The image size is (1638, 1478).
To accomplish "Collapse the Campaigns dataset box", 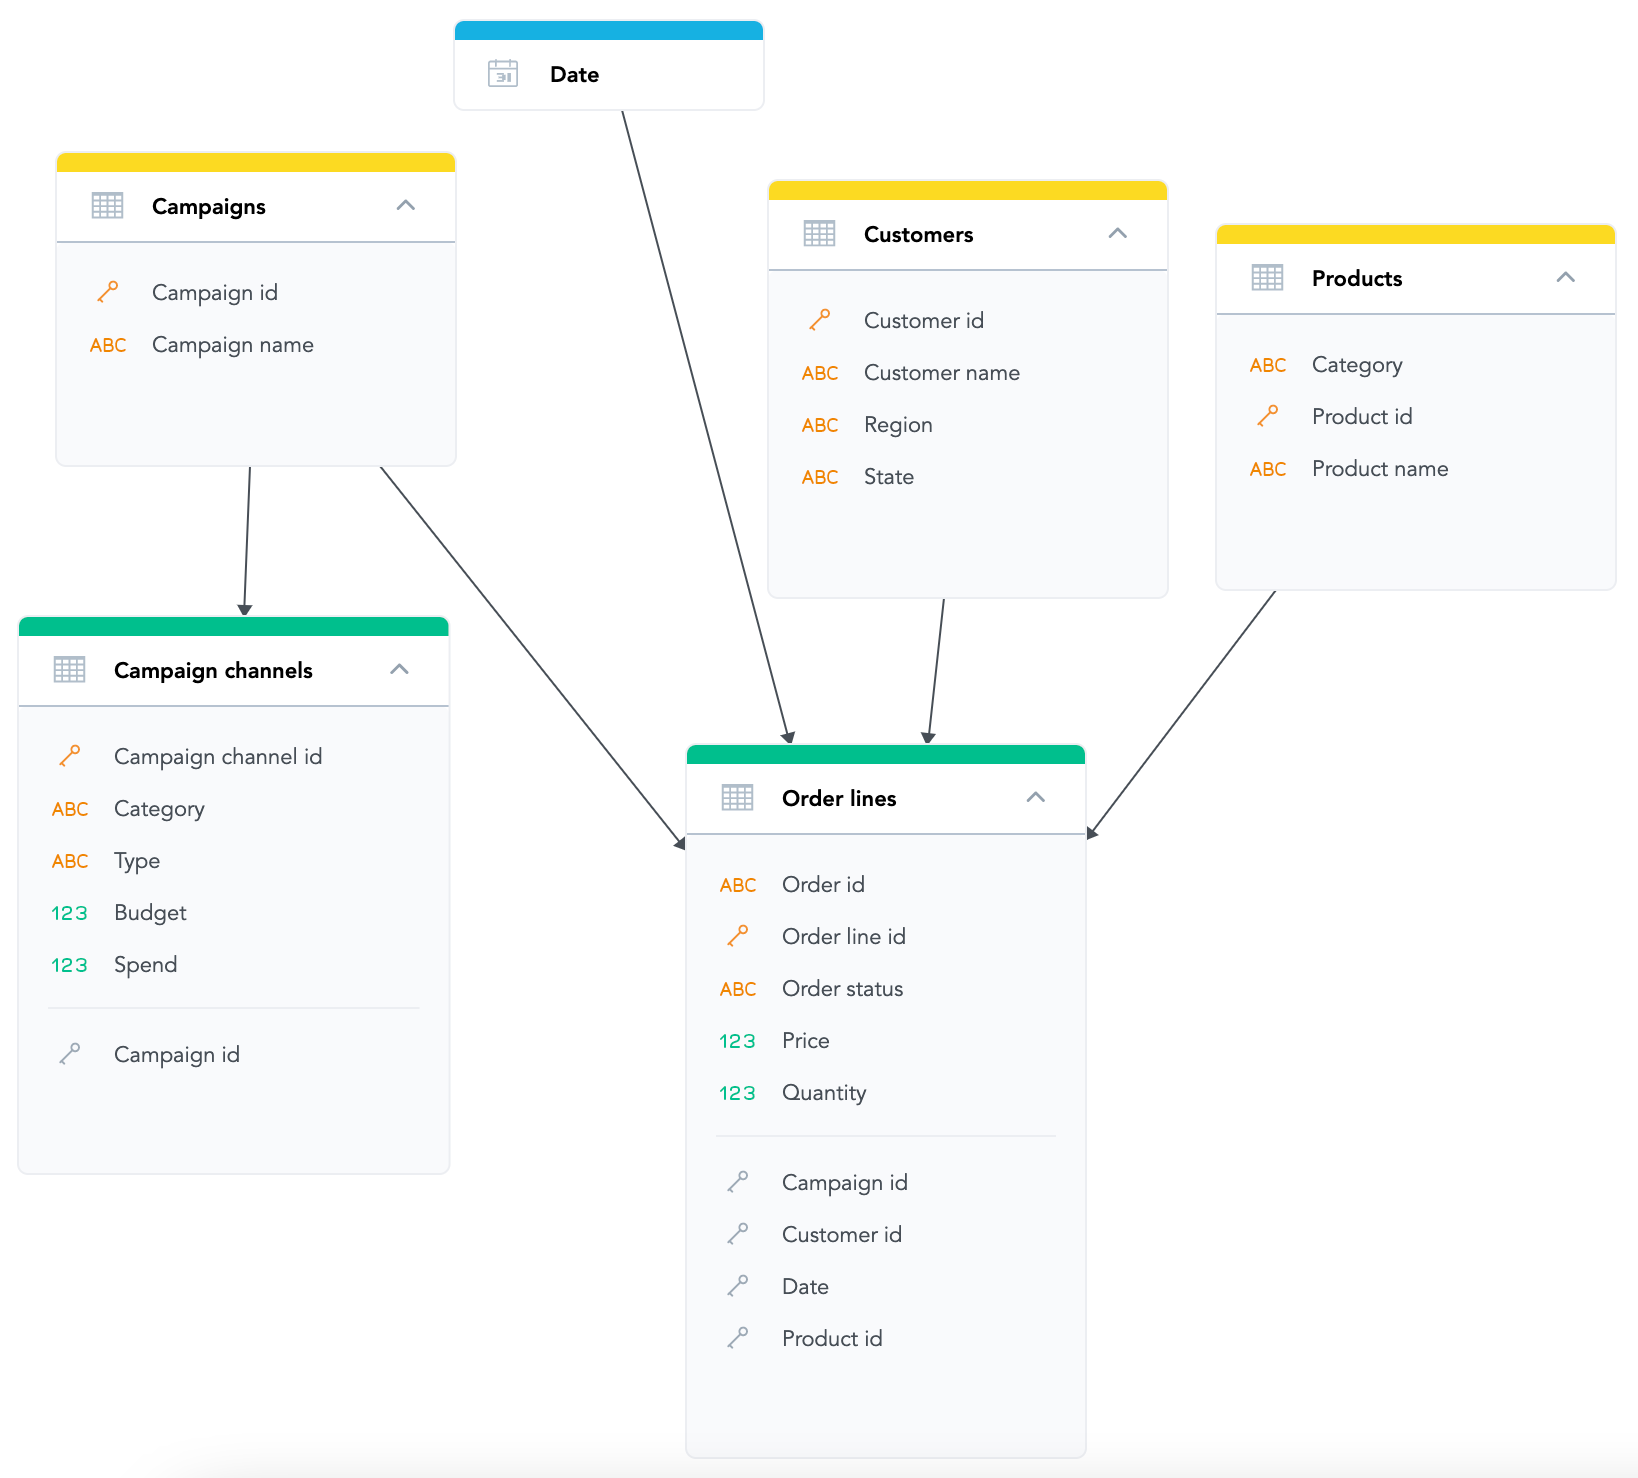I will [x=405, y=206].
